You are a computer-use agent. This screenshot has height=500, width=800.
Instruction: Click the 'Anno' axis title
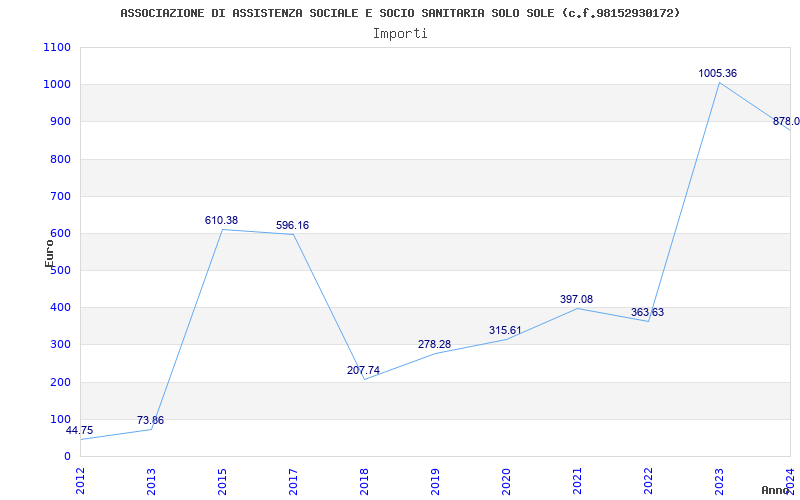775,490
